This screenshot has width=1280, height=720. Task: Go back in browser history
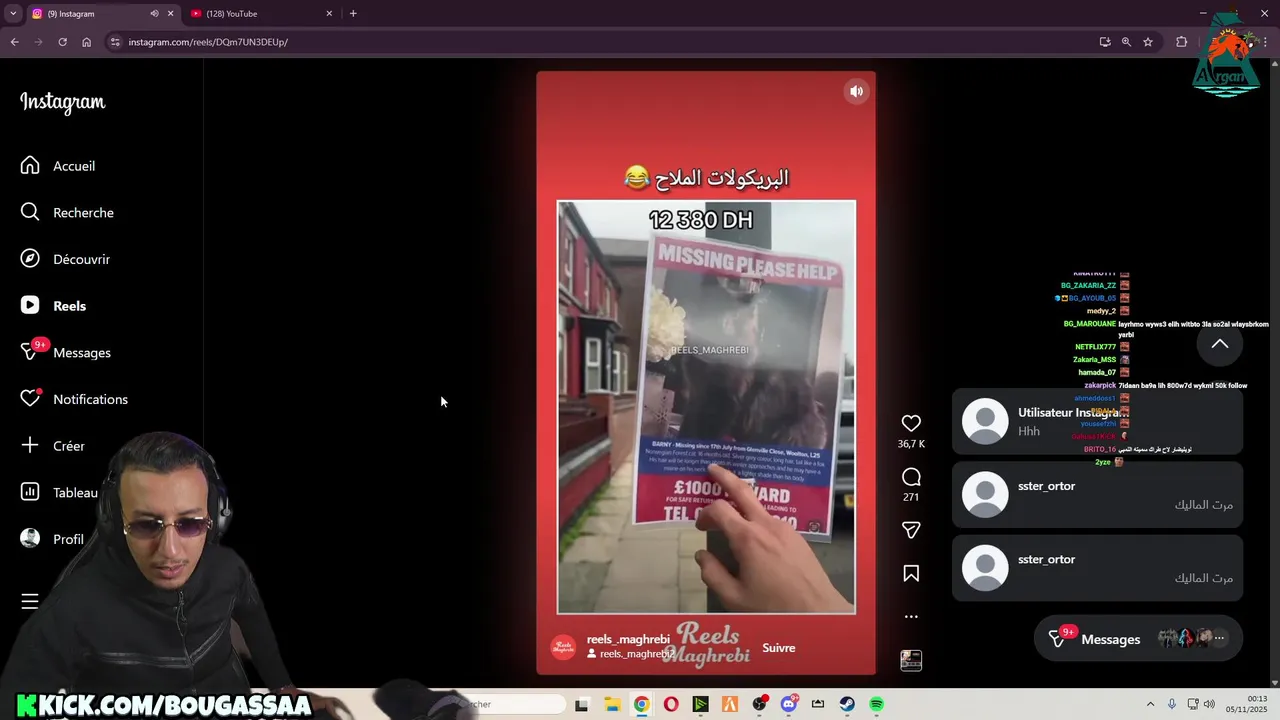click(14, 42)
